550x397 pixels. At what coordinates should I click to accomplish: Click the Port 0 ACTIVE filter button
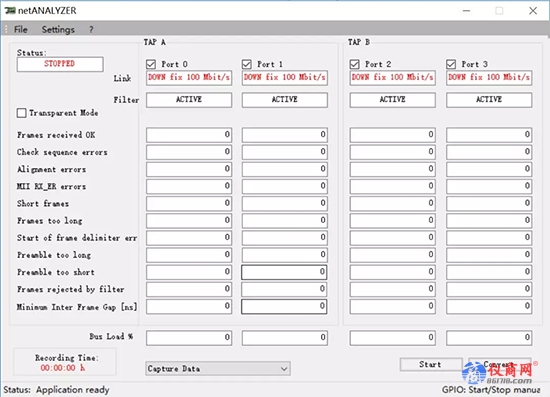pos(189,100)
